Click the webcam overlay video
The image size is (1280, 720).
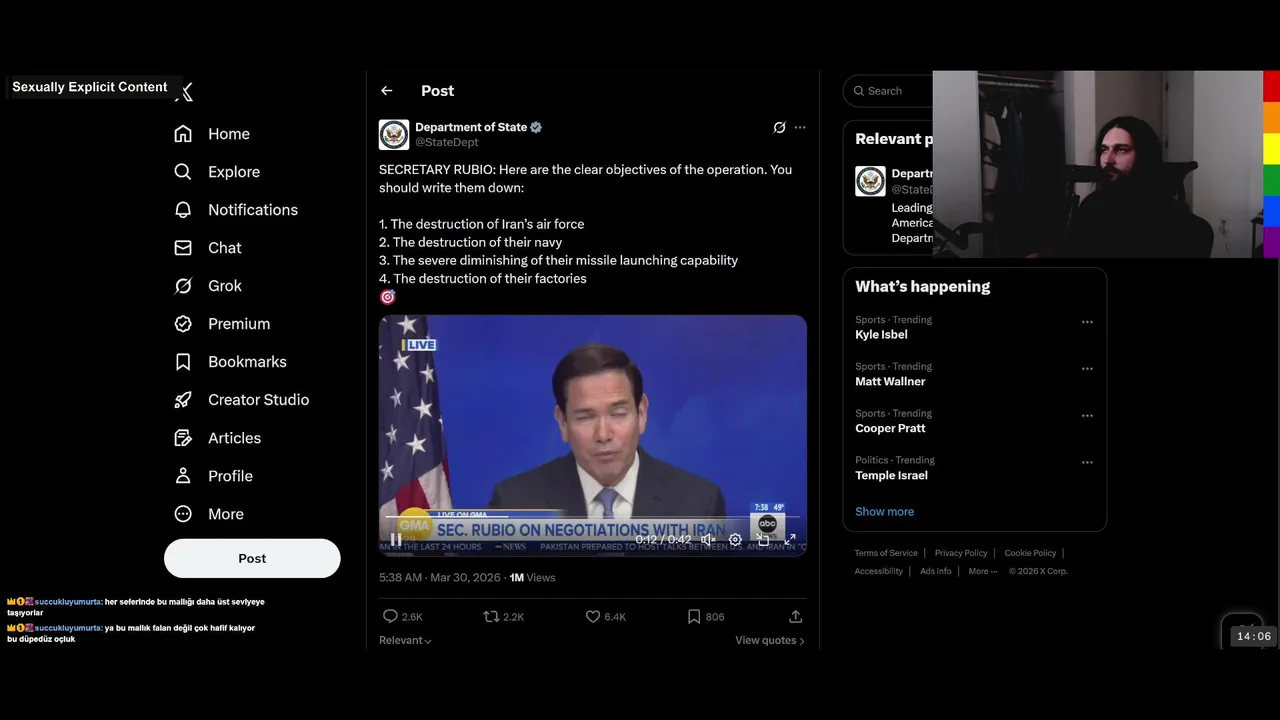click(x=1098, y=165)
